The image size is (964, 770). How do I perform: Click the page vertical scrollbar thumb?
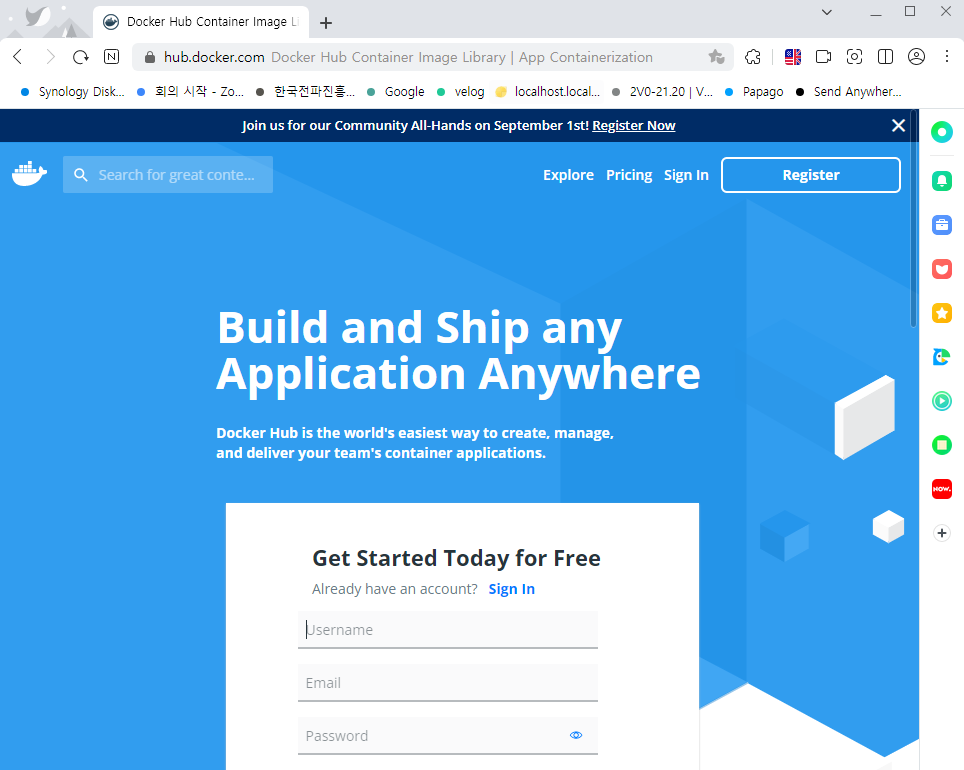coord(914,218)
